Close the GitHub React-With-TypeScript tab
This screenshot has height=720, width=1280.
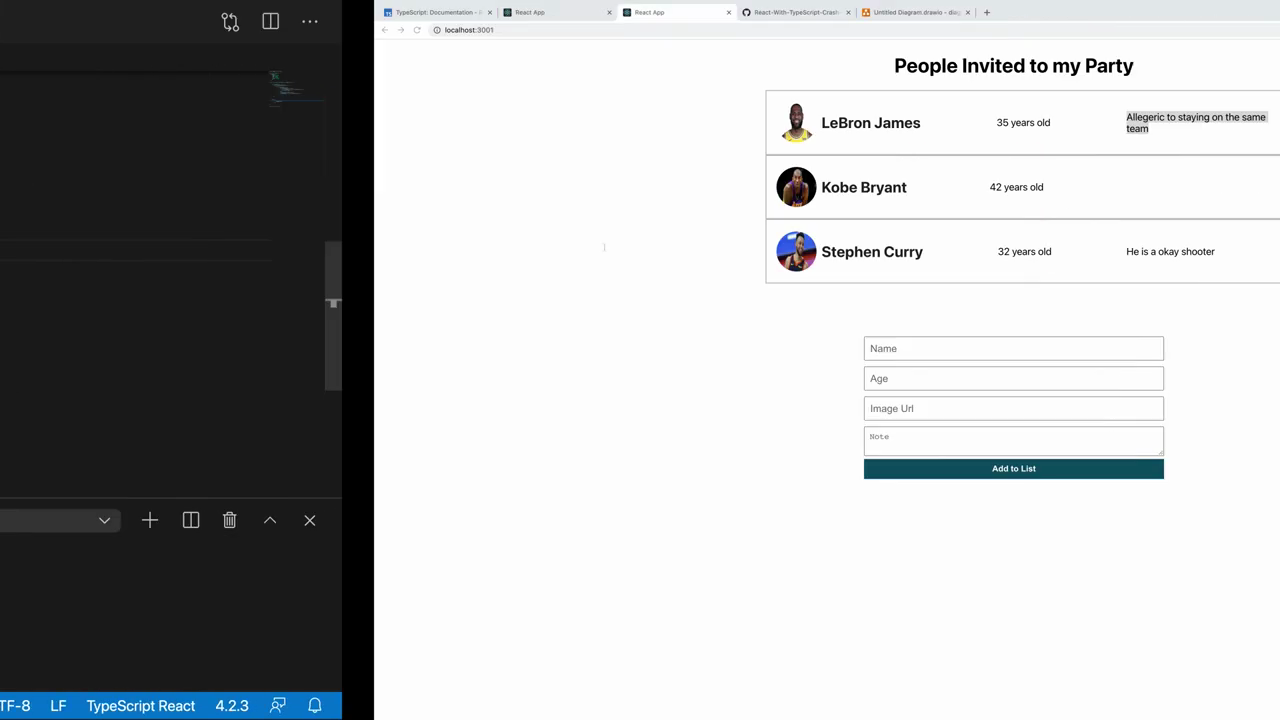[849, 12]
